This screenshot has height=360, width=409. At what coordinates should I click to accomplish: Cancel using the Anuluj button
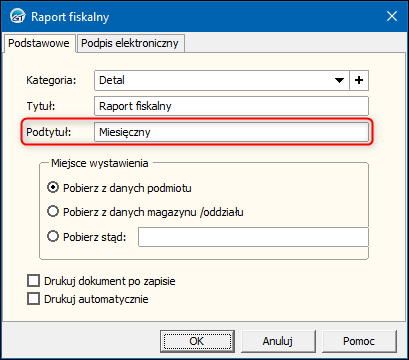[278, 341]
